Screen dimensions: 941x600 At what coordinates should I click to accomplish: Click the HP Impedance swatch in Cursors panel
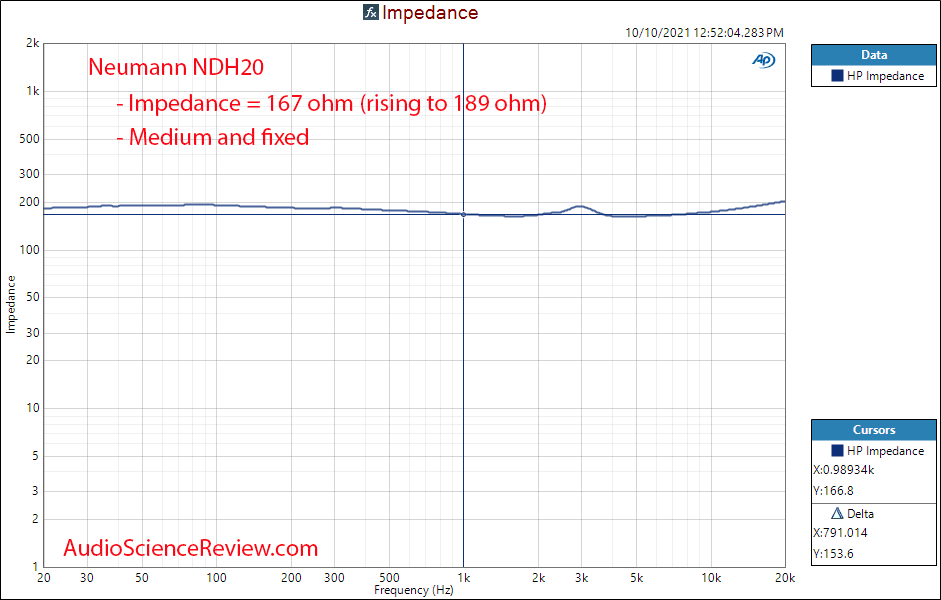click(837, 451)
